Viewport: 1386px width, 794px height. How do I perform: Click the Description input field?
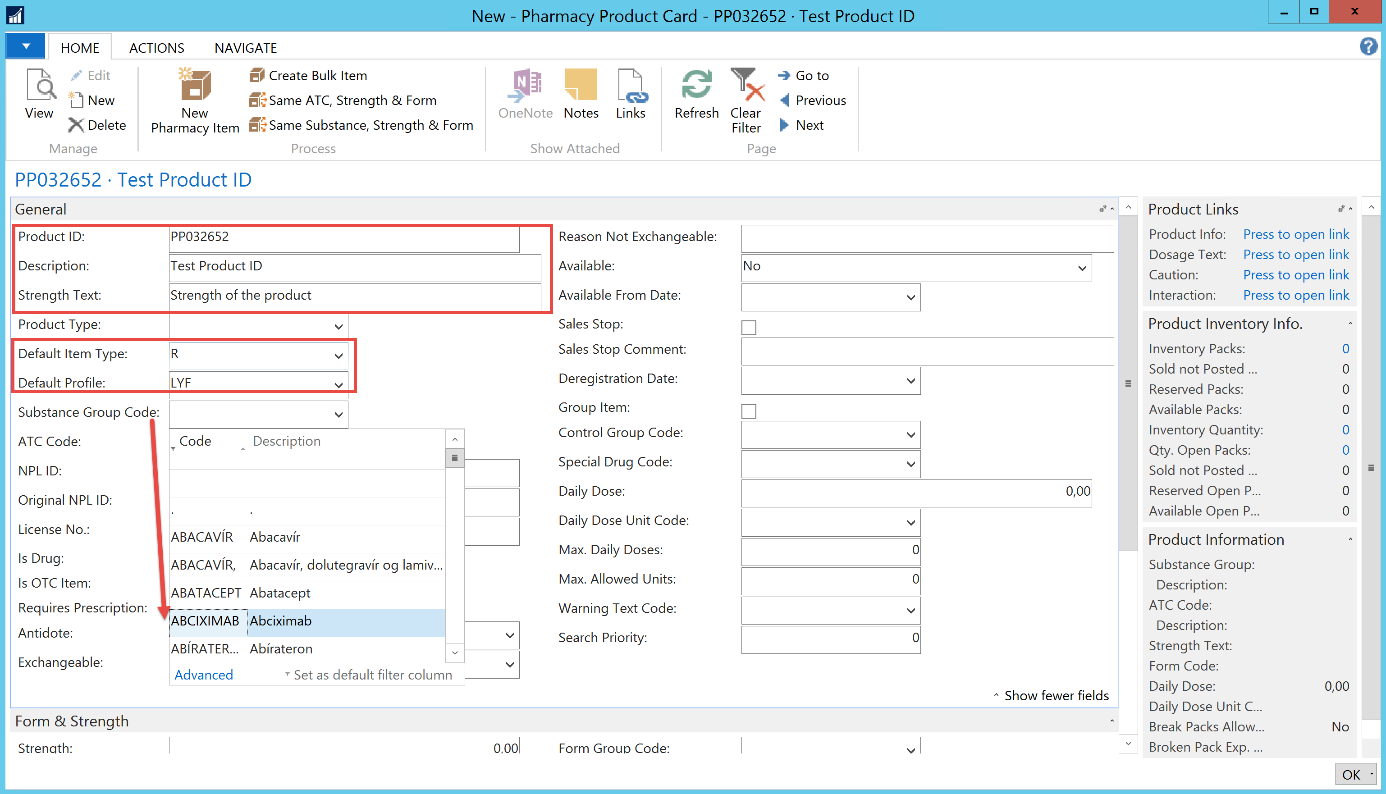355,267
